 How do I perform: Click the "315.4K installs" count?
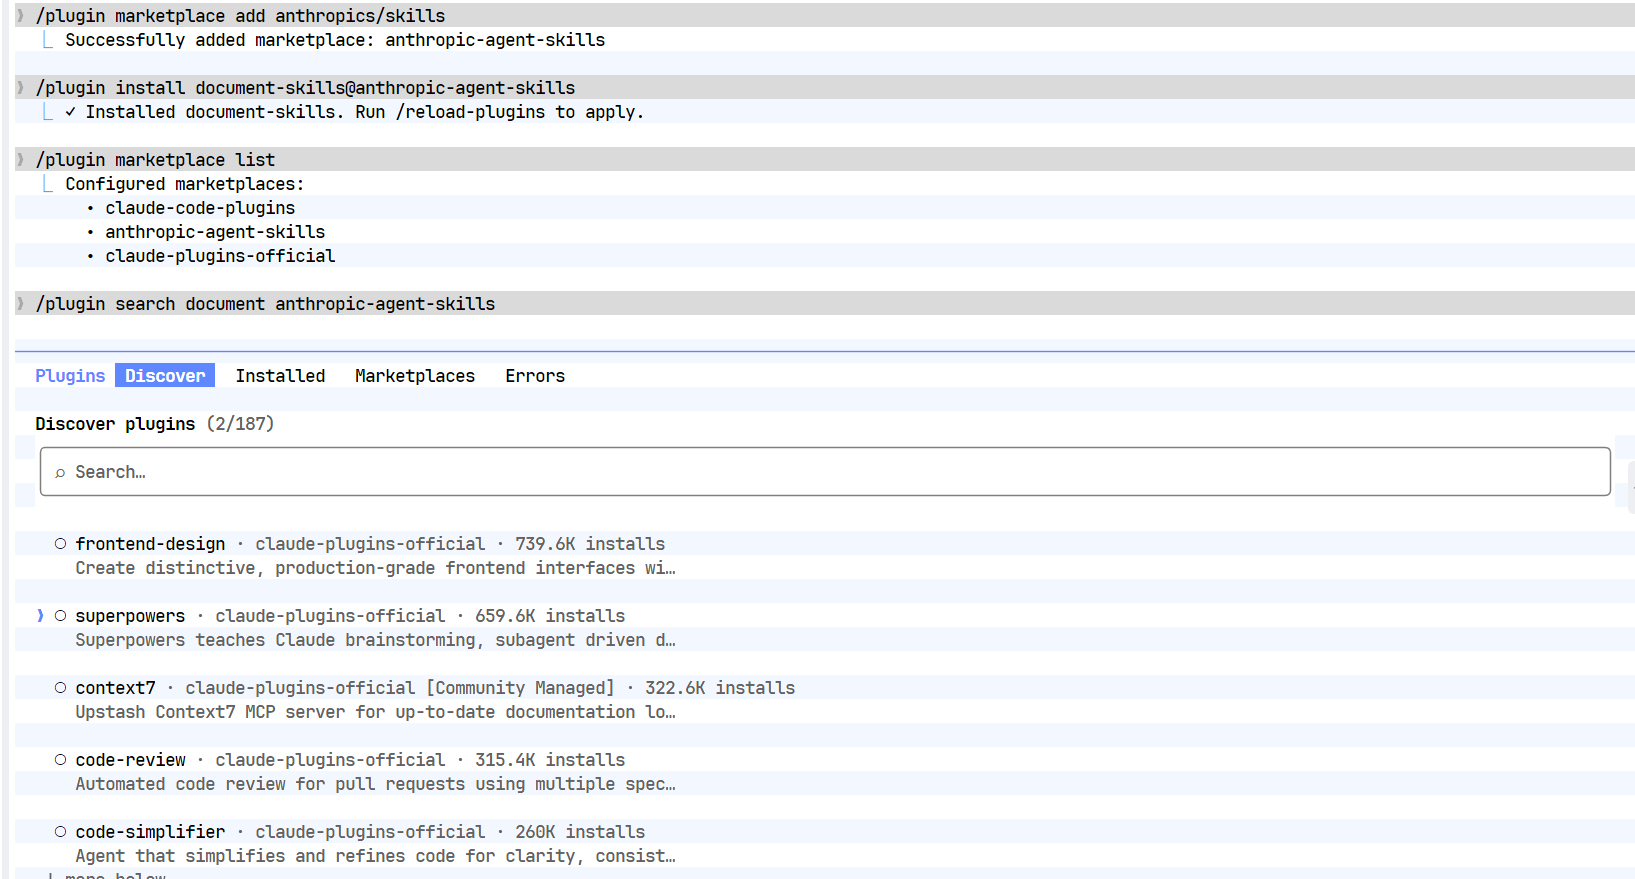click(550, 760)
